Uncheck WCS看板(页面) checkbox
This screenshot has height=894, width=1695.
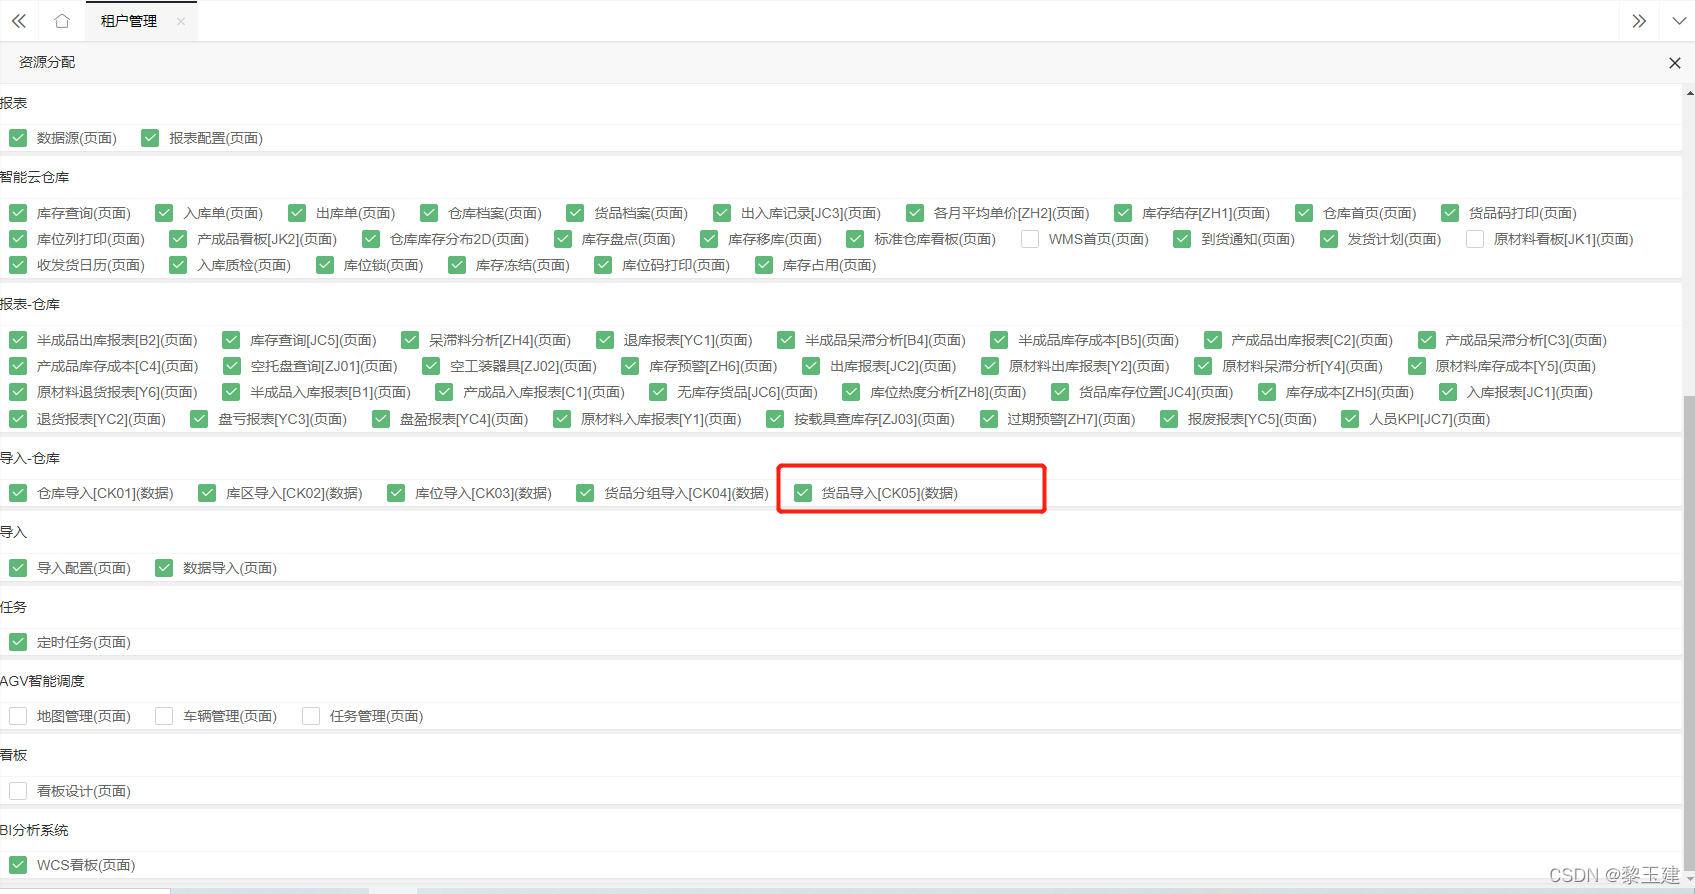click(x=18, y=865)
